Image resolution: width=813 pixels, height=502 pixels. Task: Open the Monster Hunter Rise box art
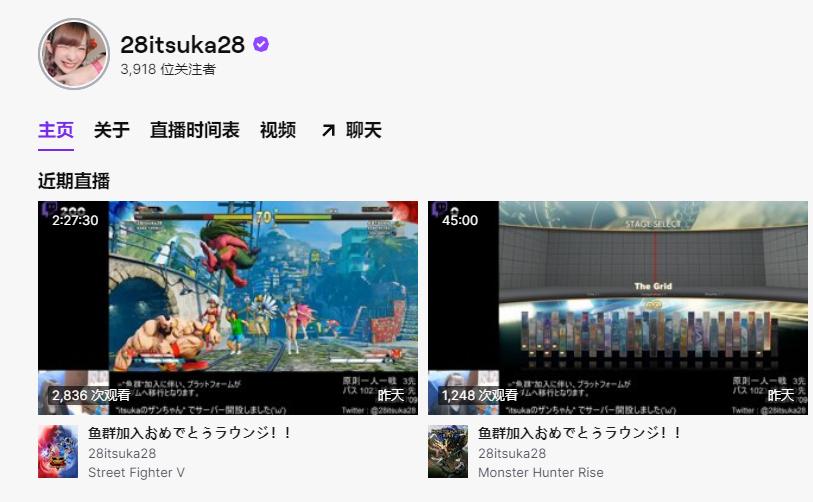pyautogui.click(x=448, y=451)
